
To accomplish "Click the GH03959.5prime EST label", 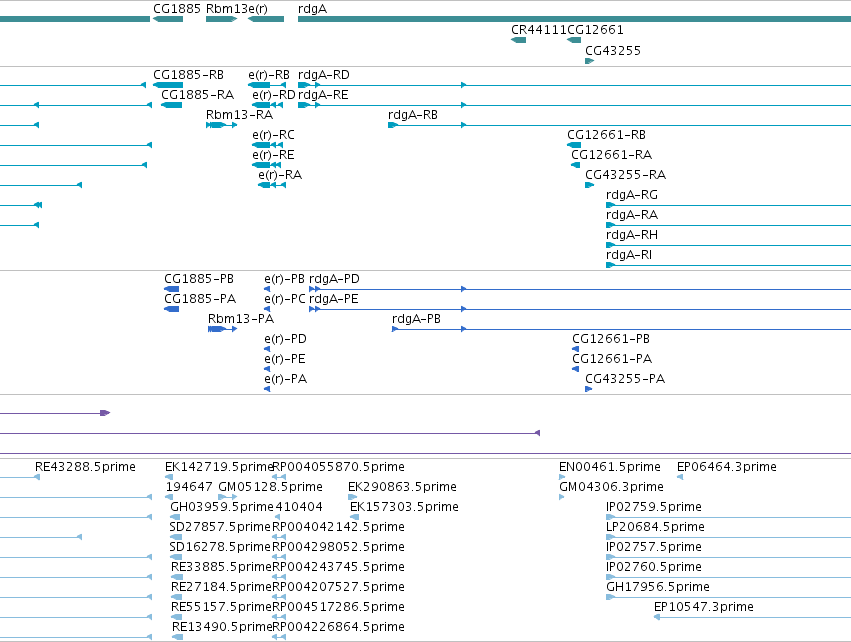I will pyautogui.click(x=221, y=507).
